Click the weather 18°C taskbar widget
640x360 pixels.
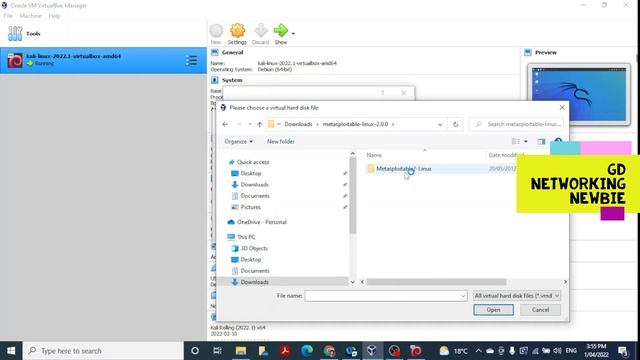453,351
